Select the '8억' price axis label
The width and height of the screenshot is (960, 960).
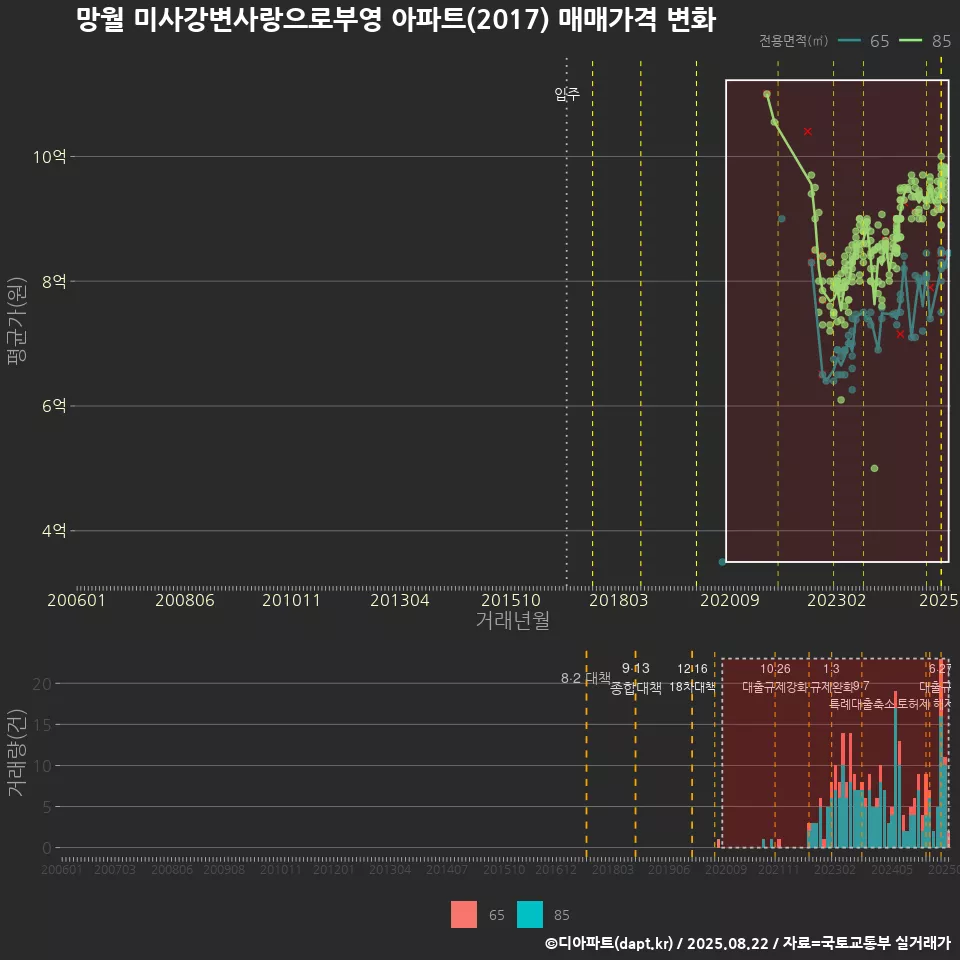click(x=54, y=282)
